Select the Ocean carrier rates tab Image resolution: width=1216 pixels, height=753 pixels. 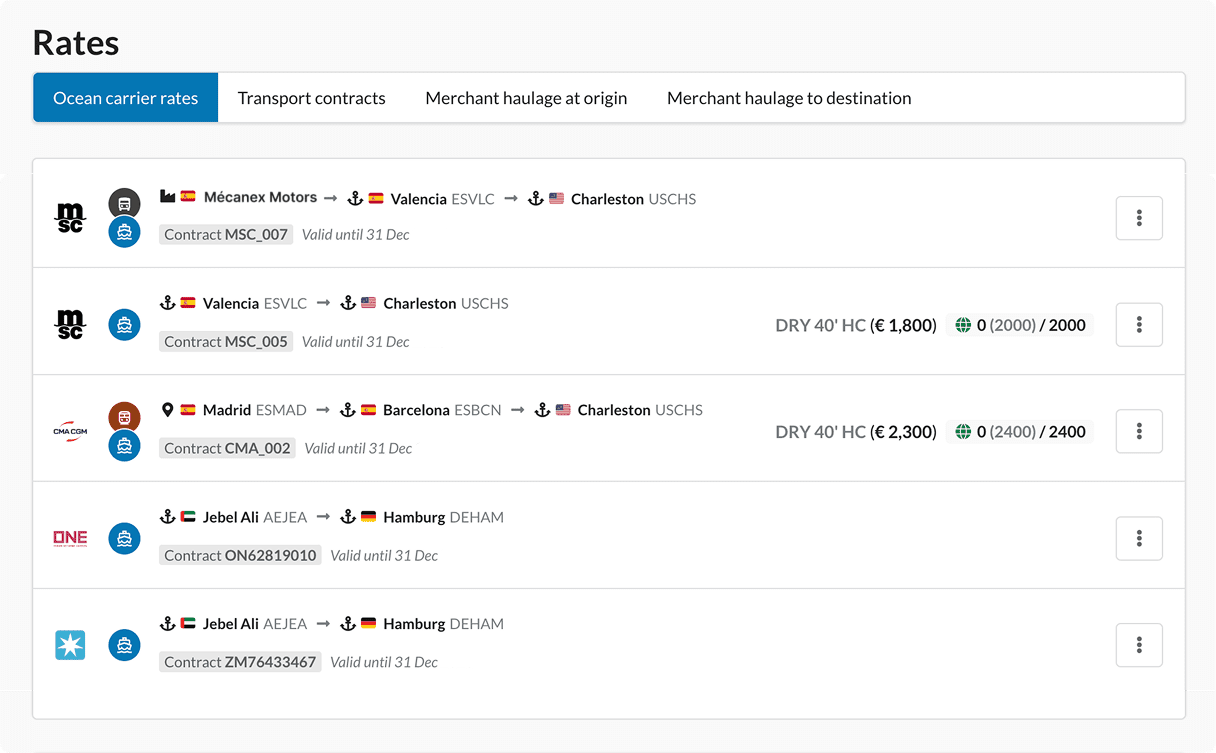point(126,98)
